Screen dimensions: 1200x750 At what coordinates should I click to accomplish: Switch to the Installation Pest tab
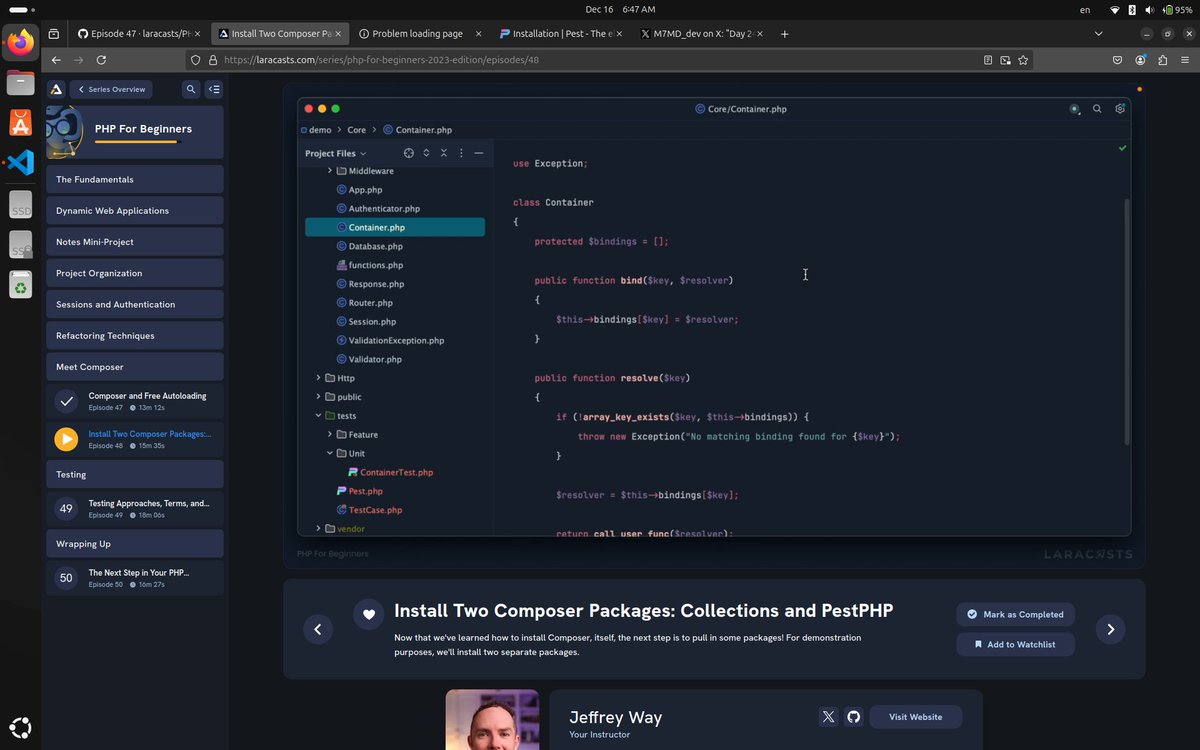562,34
